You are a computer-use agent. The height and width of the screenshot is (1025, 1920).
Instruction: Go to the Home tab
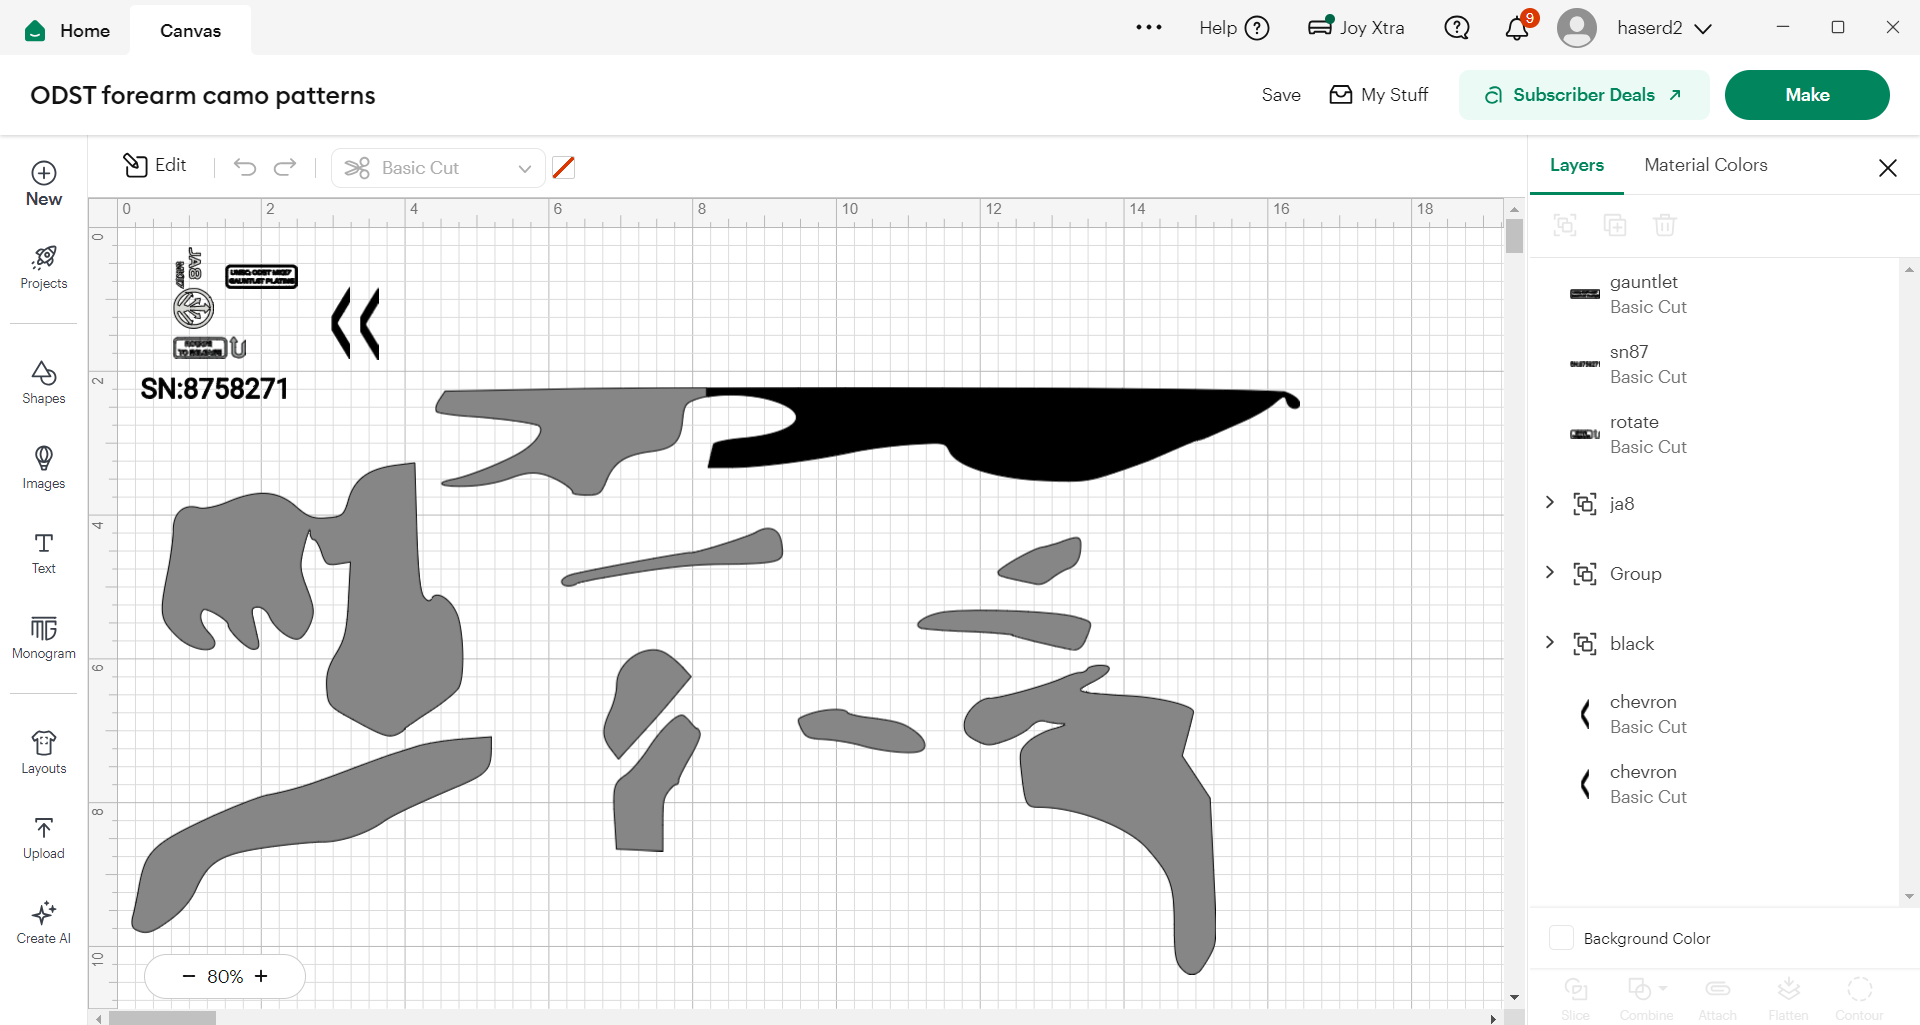pos(68,30)
